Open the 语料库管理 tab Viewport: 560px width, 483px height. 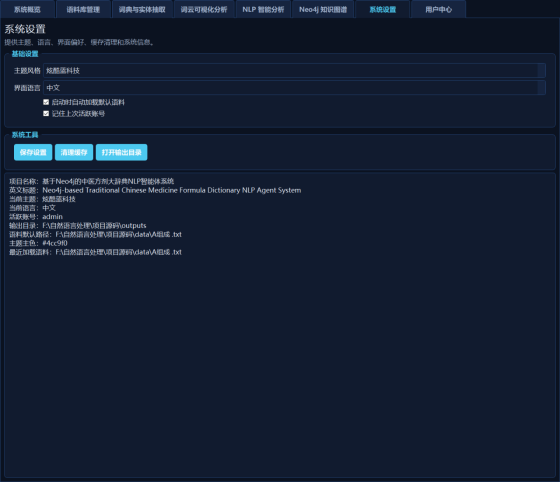83,9
